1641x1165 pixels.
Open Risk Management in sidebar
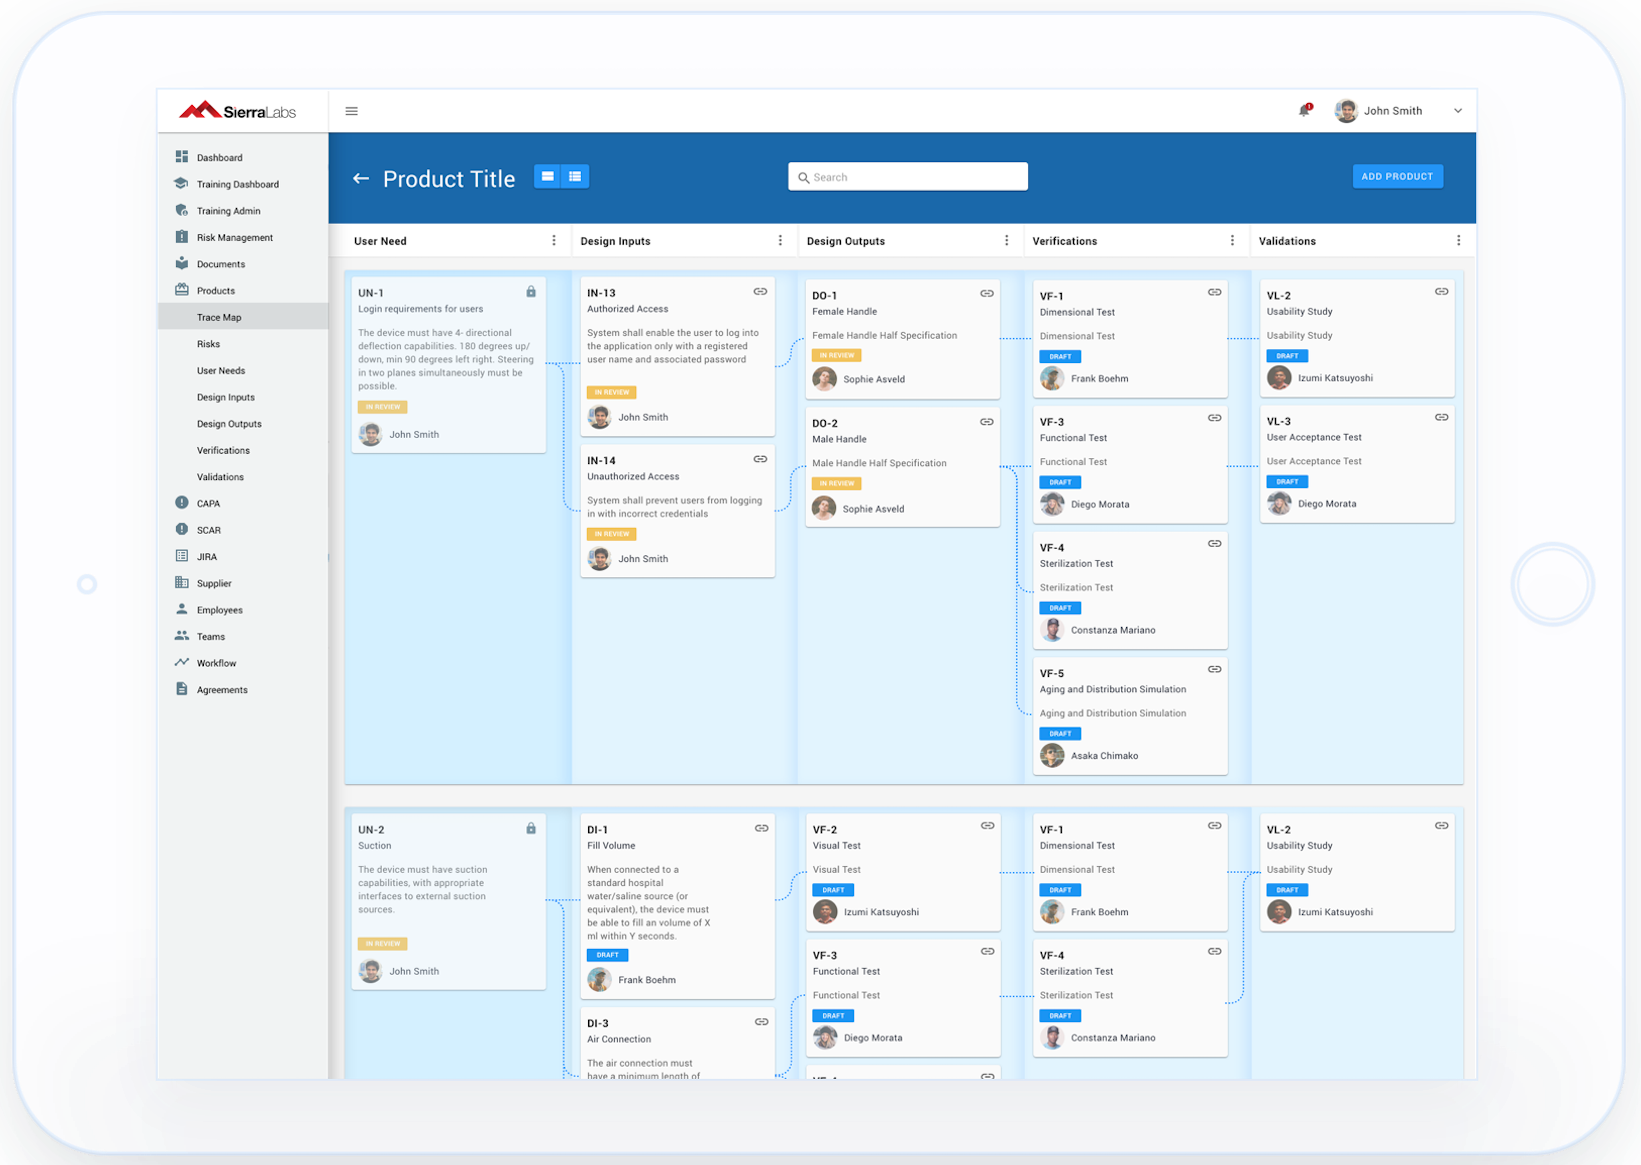234,238
